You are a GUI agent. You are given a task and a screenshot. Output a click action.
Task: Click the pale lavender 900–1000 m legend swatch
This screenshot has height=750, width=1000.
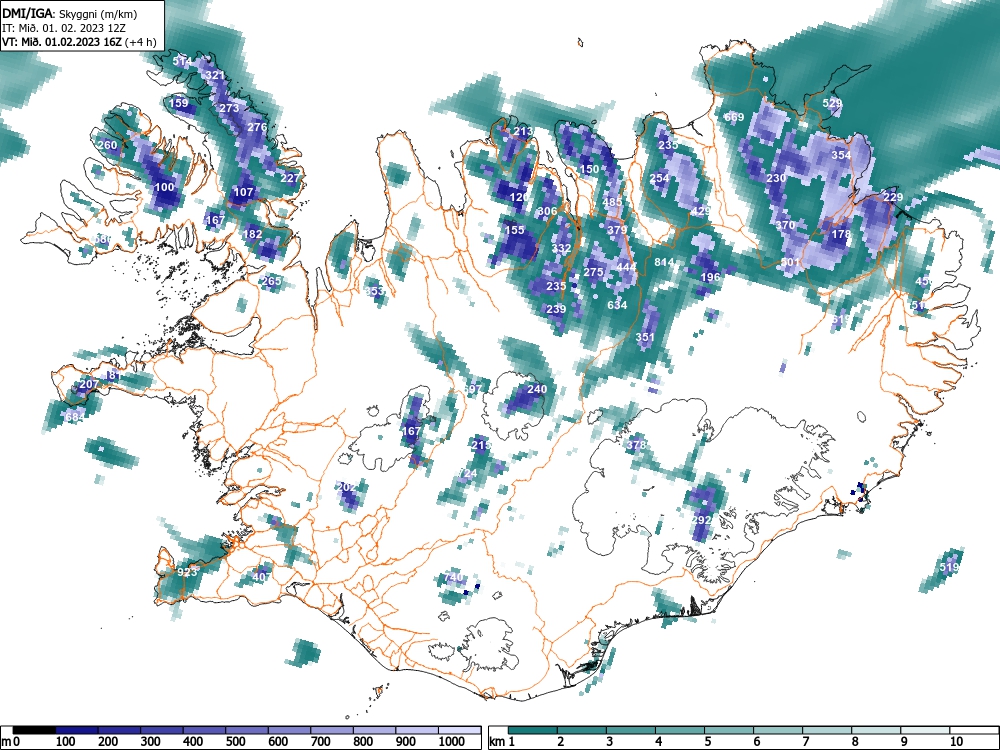417,730
